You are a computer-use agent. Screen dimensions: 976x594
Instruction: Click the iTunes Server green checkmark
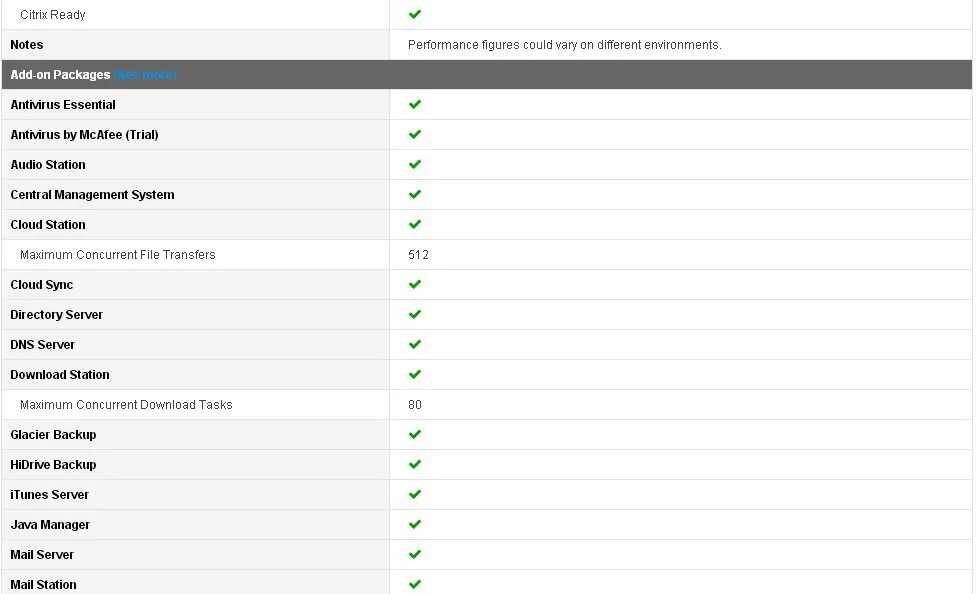[x=415, y=494]
